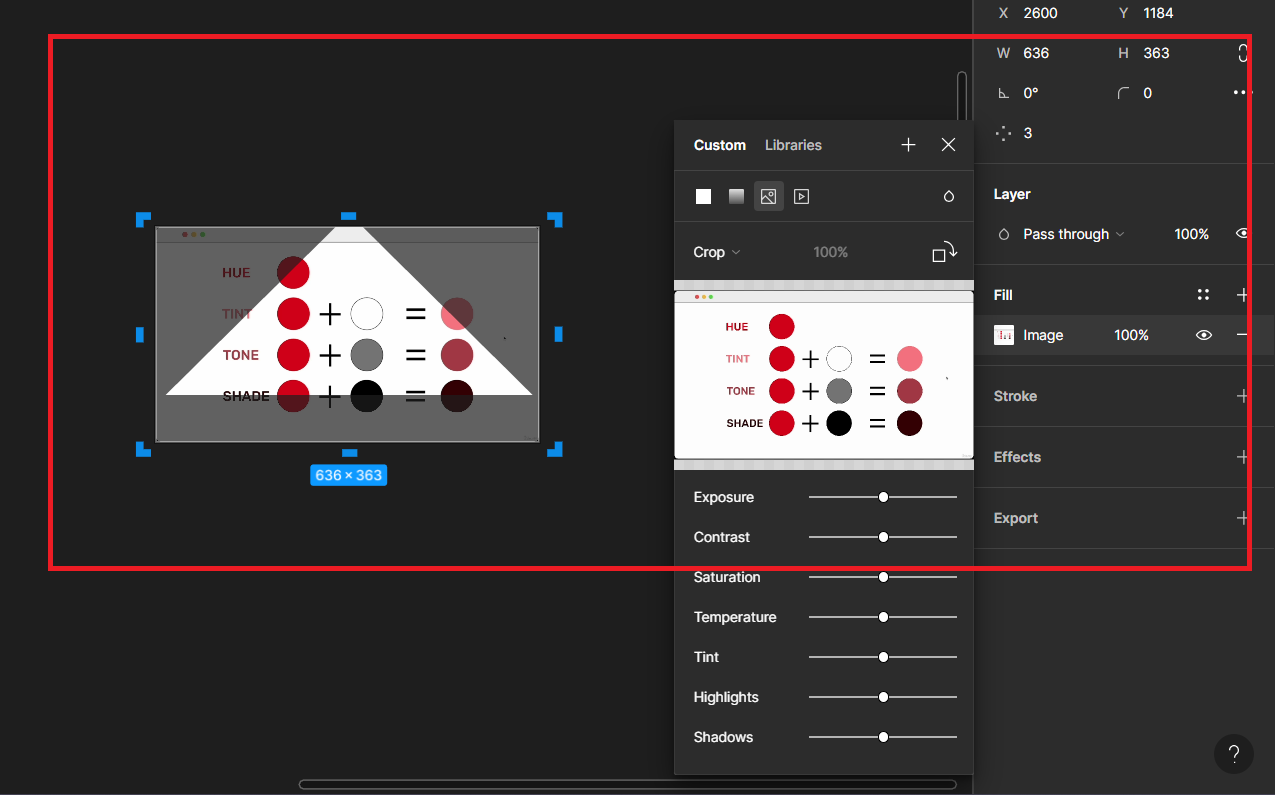Click the top-left crop handle on canvas
Image resolution: width=1275 pixels, height=795 pixels.
tap(143, 219)
